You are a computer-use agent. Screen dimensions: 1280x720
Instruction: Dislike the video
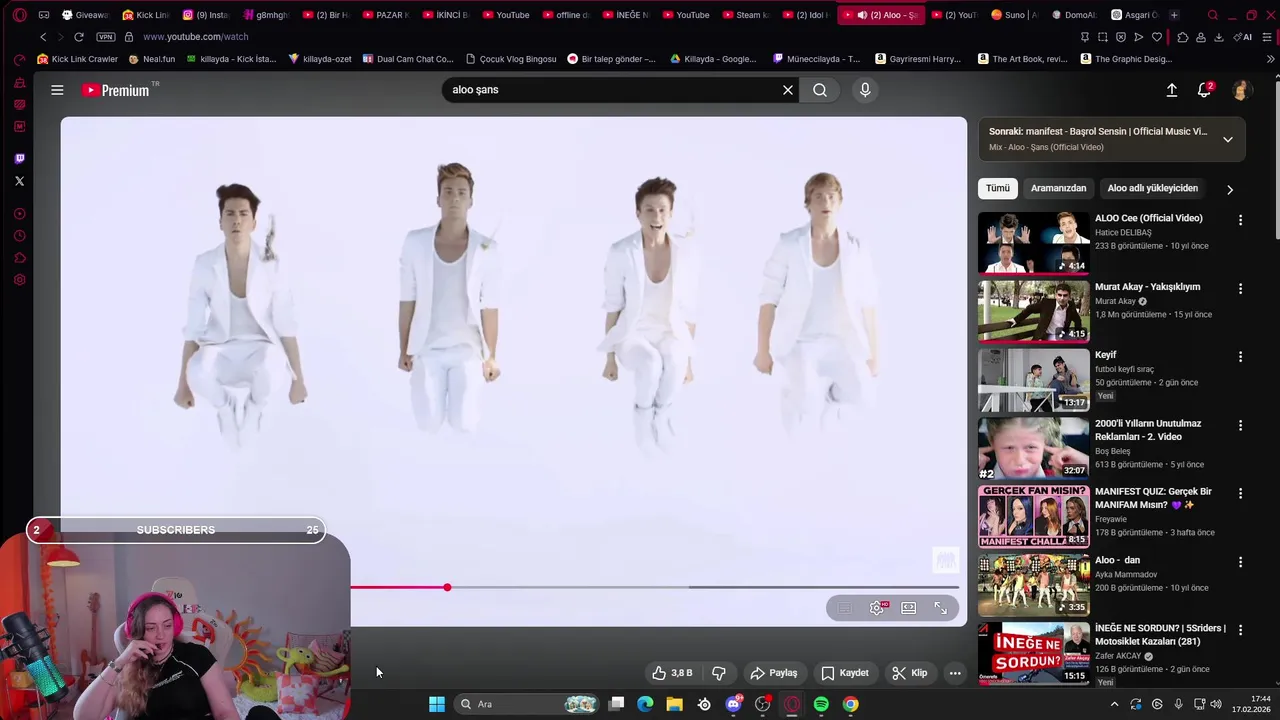[x=718, y=673]
